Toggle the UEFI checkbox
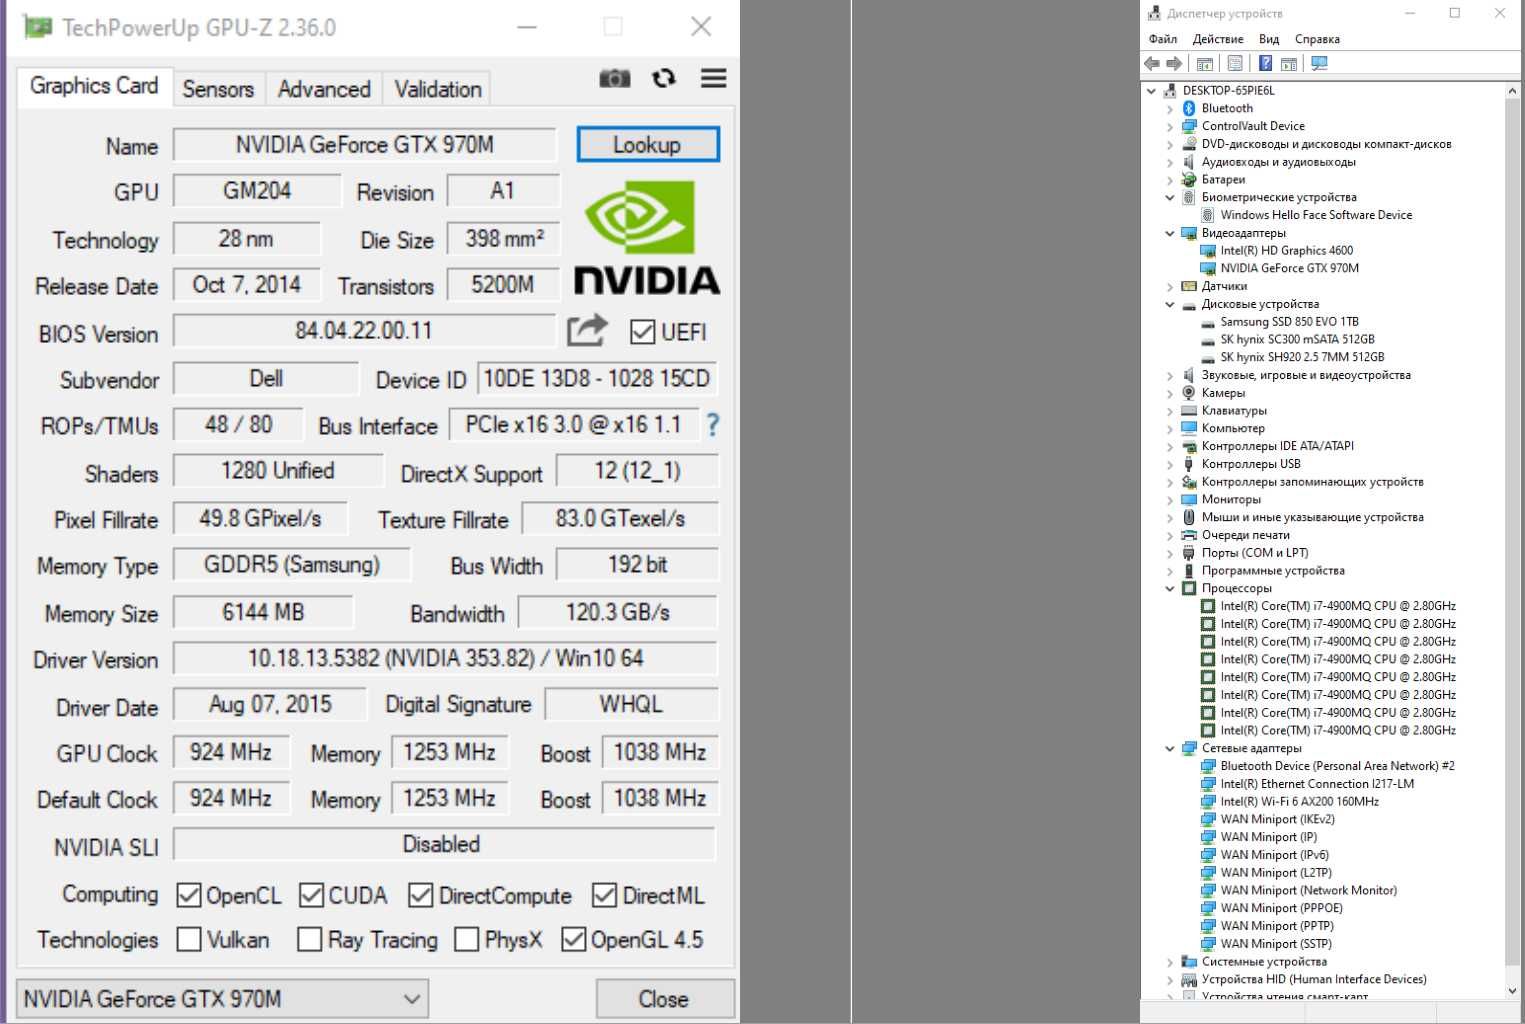The height and width of the screenshot is (1024, 1525). (x=643, y=332)
